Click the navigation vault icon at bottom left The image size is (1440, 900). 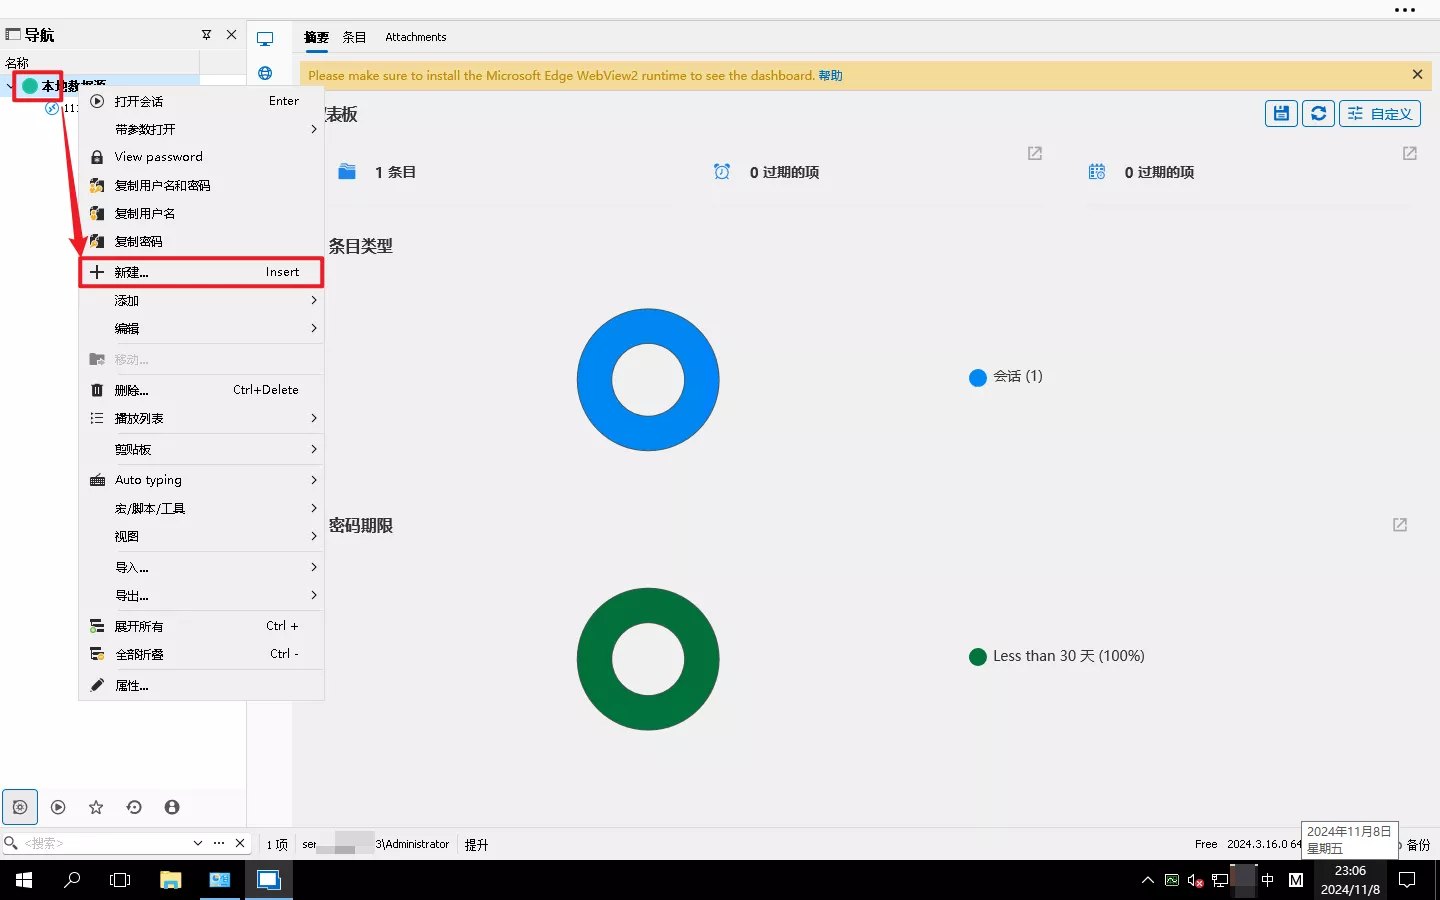20,807
